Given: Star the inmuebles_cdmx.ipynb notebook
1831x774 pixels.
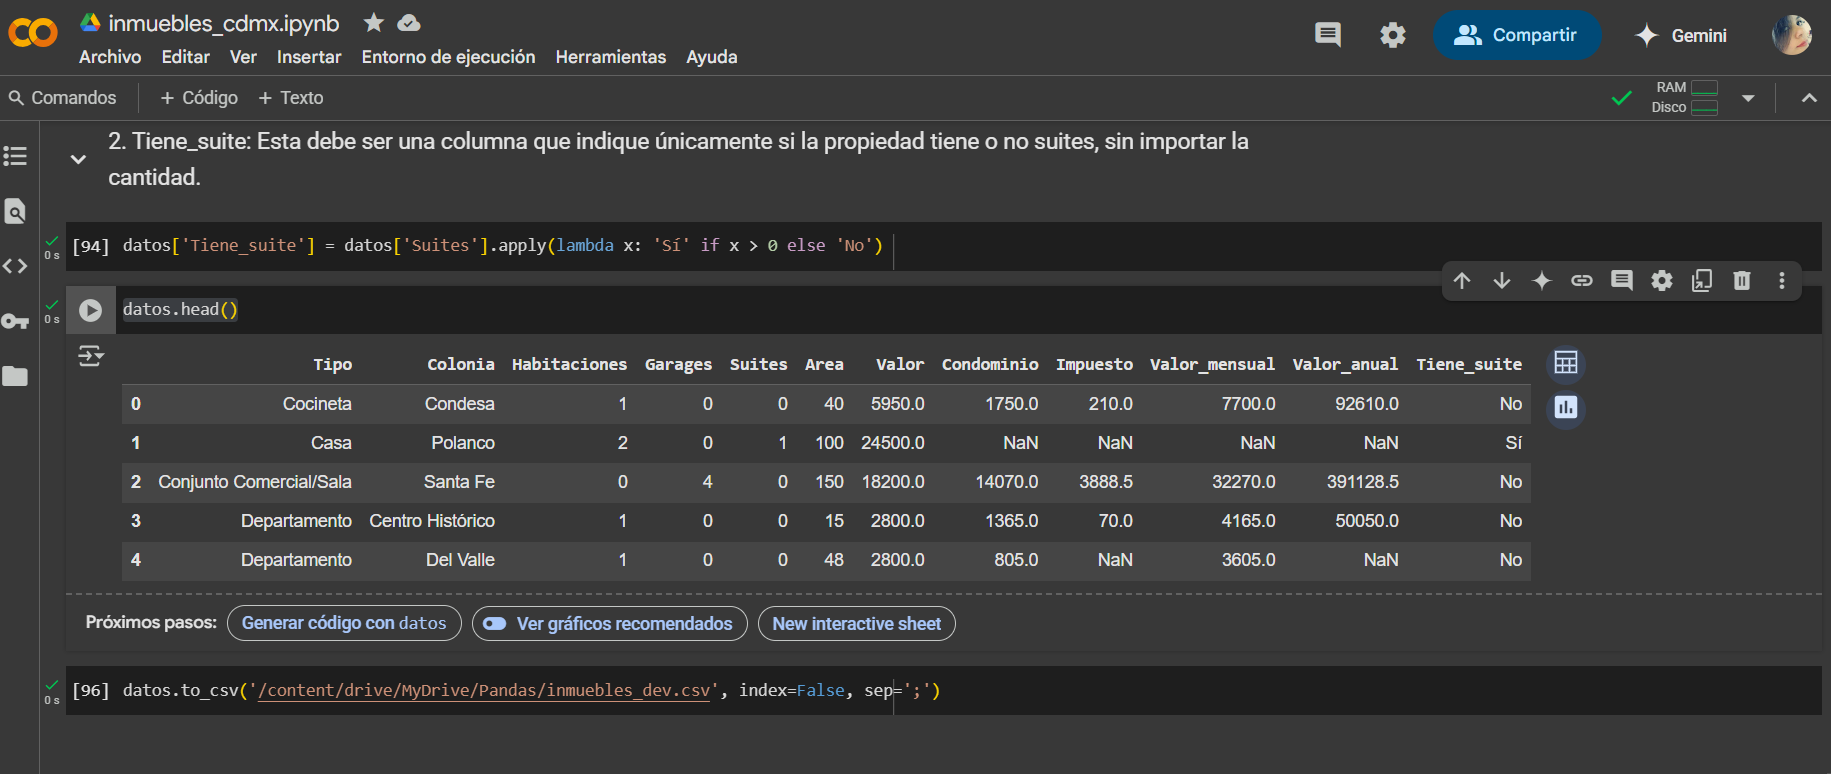Looking at the screenshot, I should click(373, 22).
